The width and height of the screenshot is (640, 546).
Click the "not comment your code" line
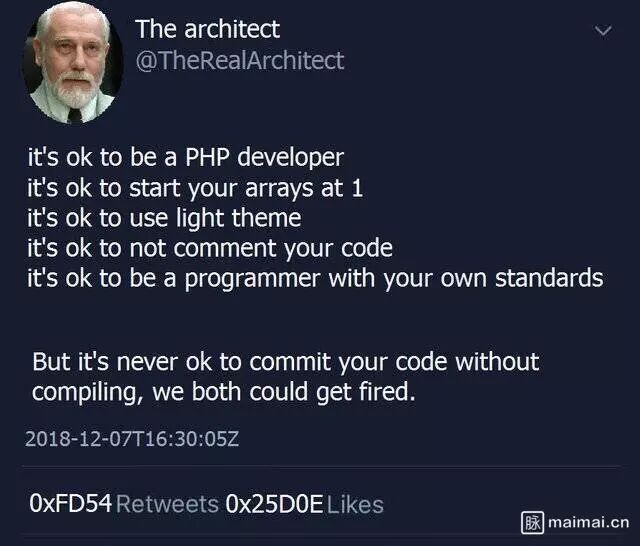click(x=210, y=246)
